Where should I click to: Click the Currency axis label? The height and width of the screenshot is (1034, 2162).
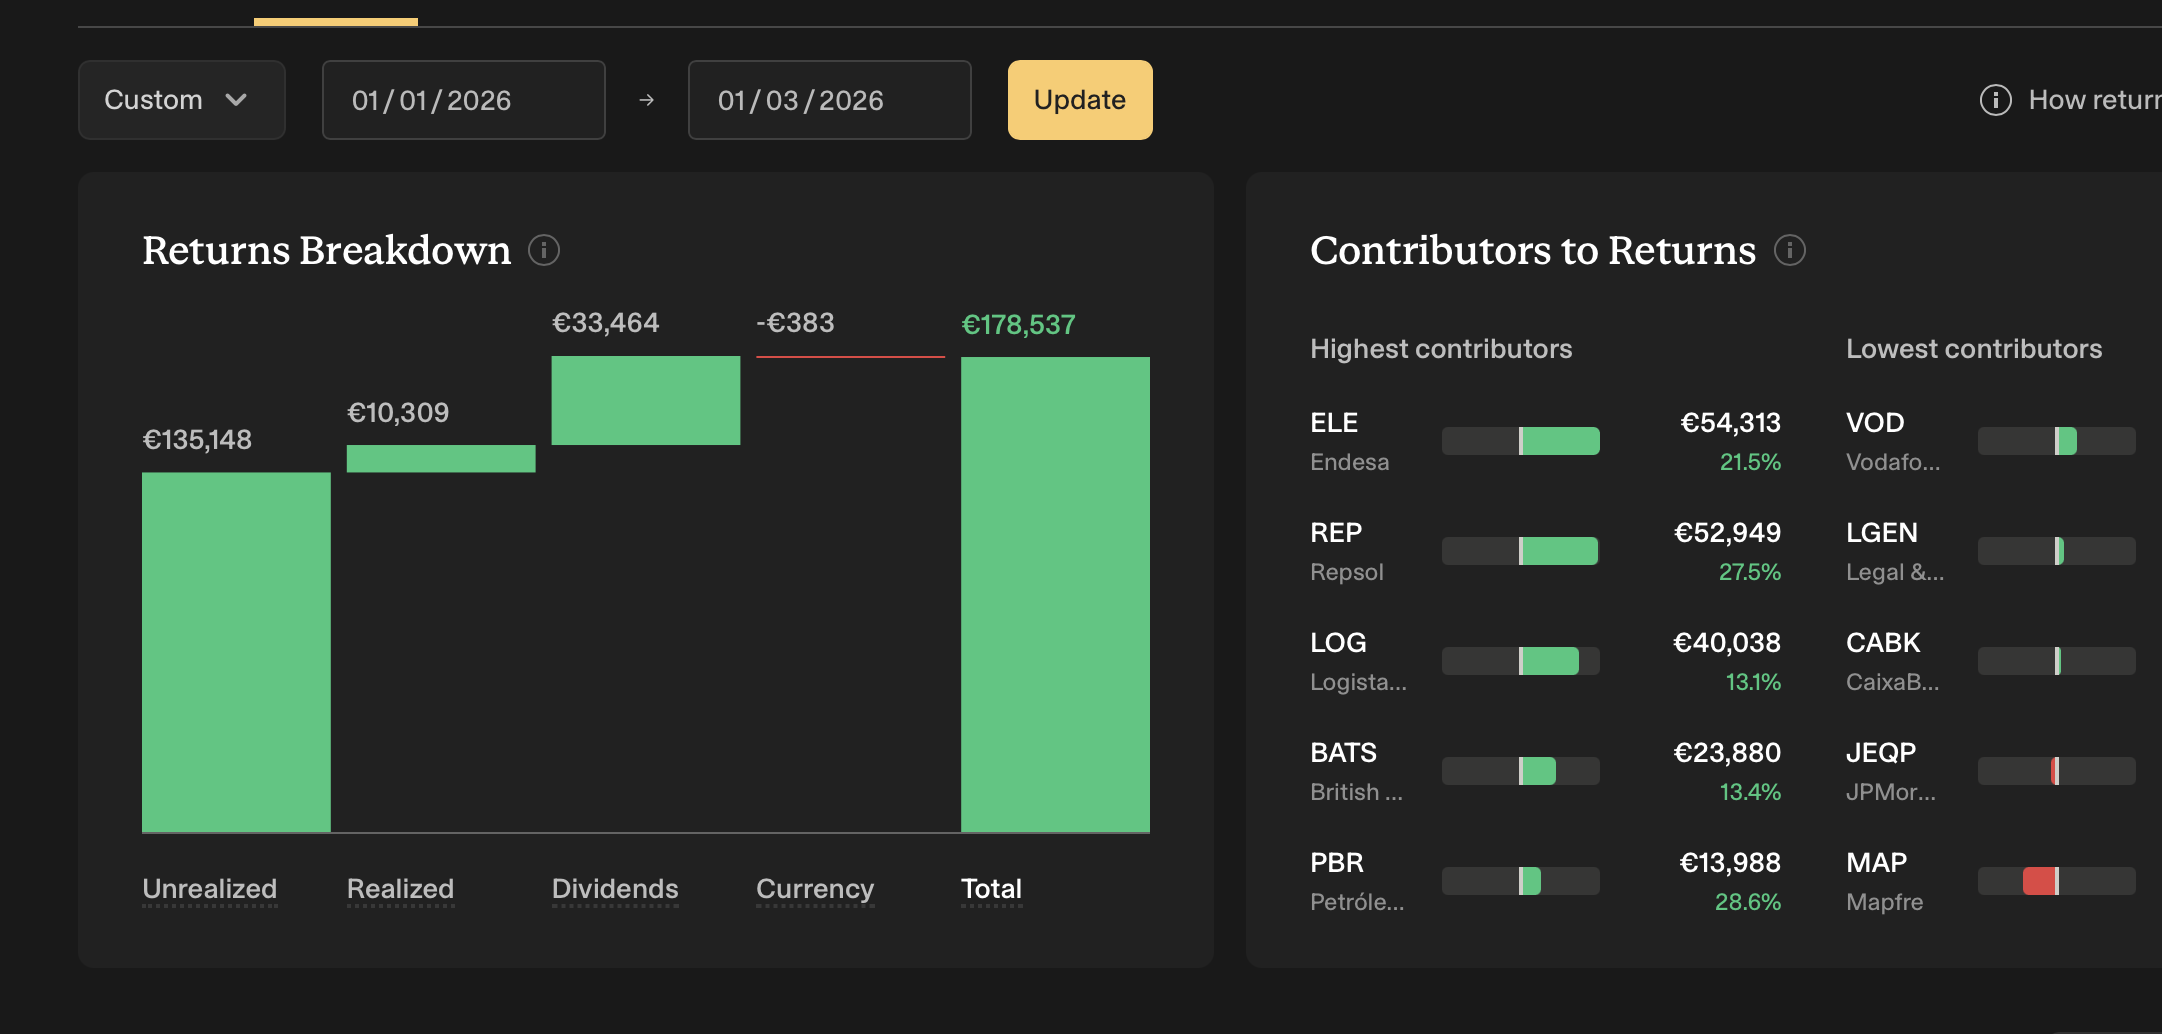coord(814,888)
